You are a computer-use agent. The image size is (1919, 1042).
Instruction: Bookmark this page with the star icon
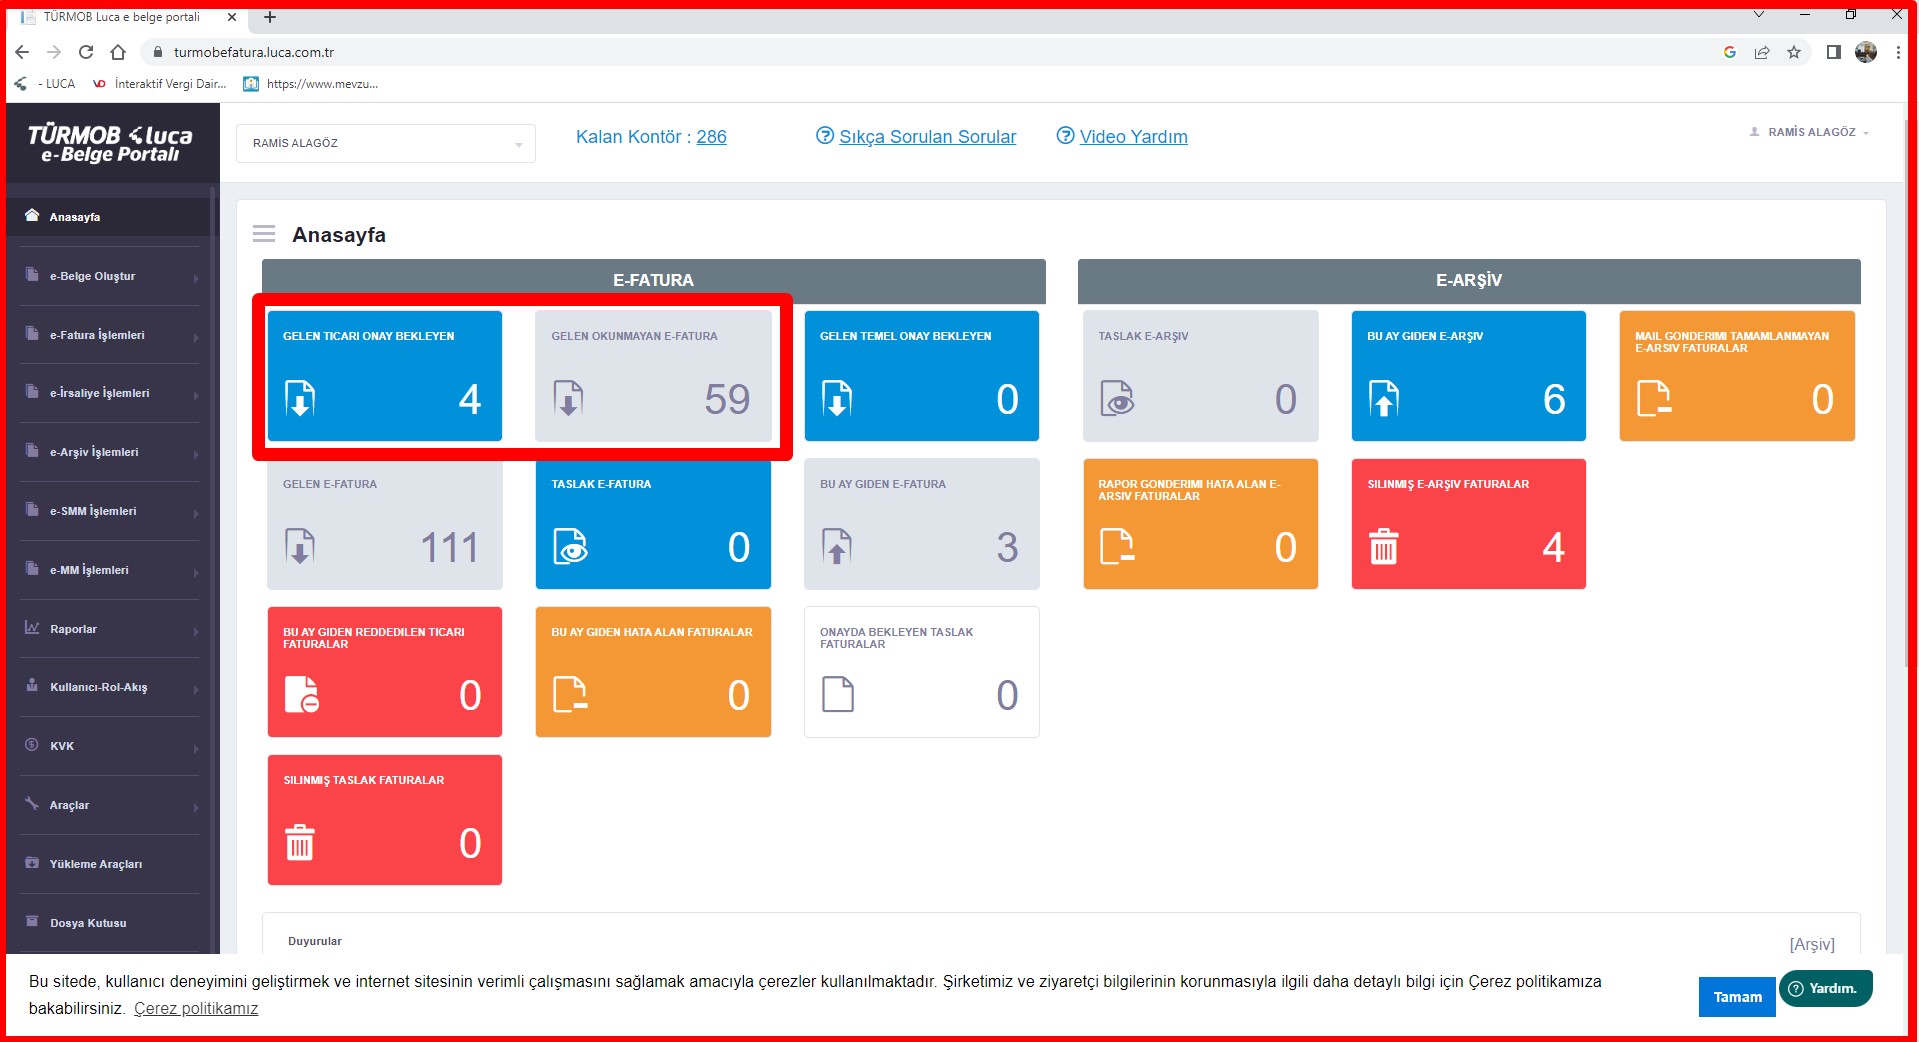(1794, 52)
